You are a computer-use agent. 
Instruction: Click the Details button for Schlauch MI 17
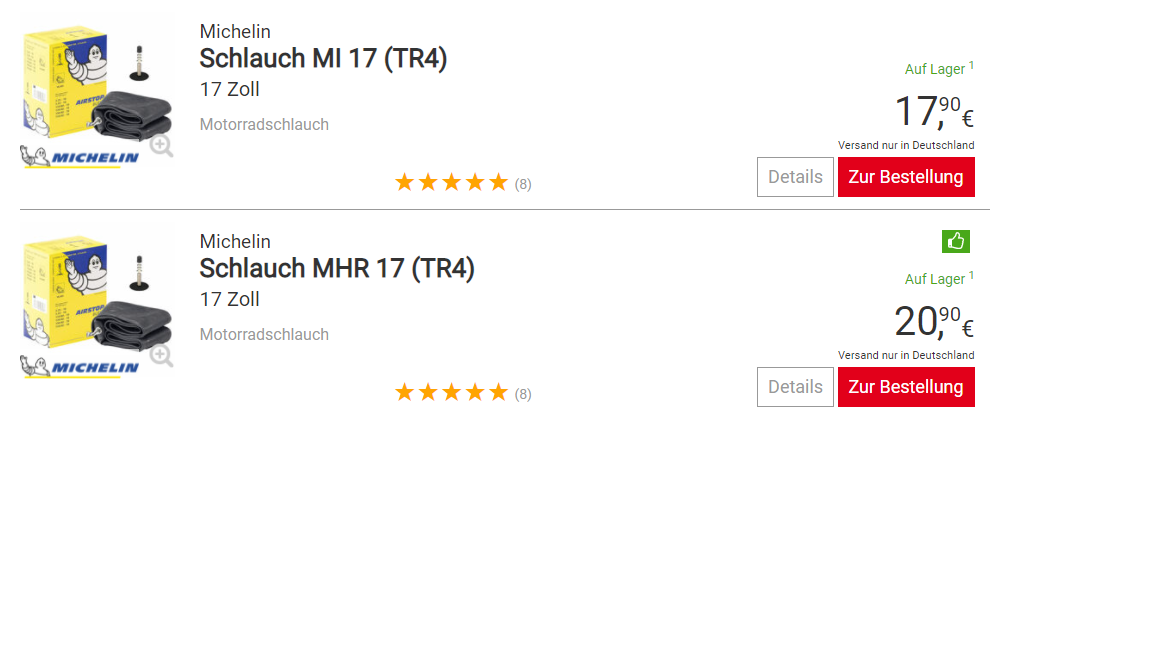pyautogui.click(x=795, y=176)
